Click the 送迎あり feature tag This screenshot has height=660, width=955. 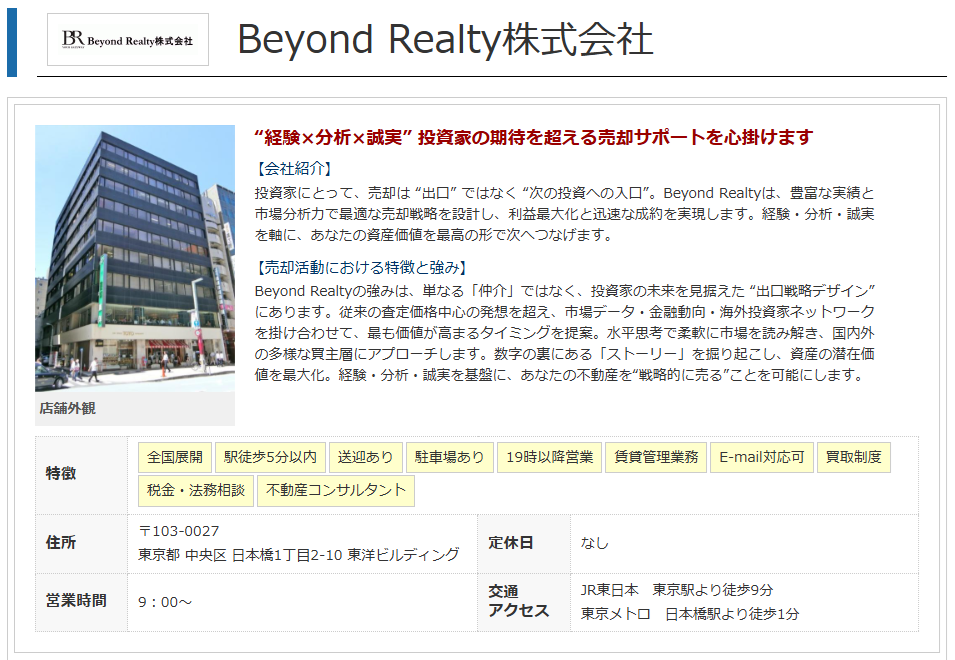click(x=366, y=458)
